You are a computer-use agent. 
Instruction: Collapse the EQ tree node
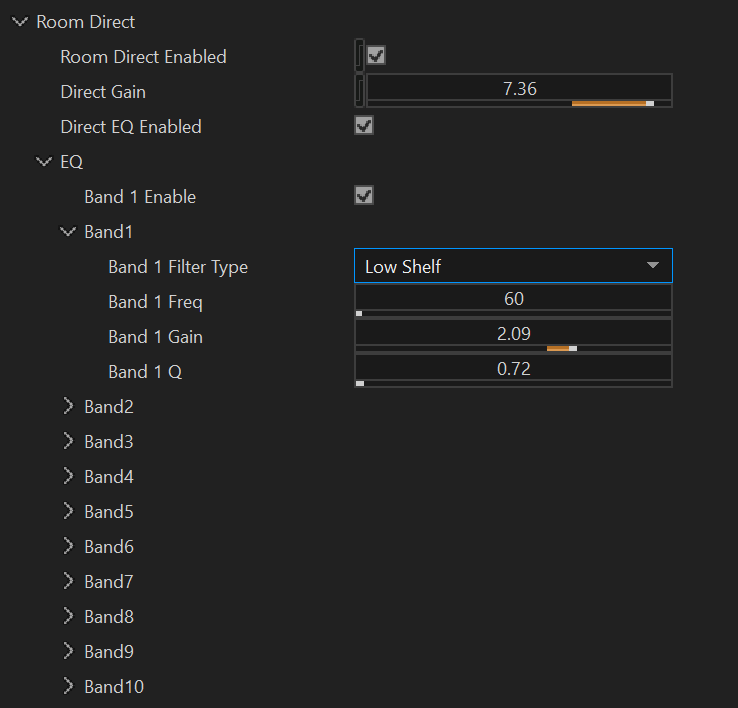(44, 161)
